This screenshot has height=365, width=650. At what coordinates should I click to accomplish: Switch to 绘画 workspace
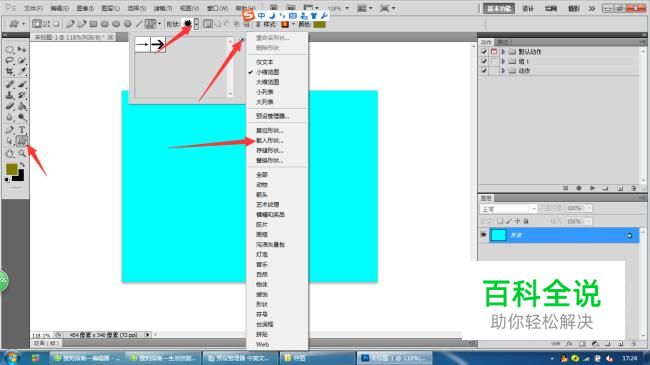[x=551, y=9]
